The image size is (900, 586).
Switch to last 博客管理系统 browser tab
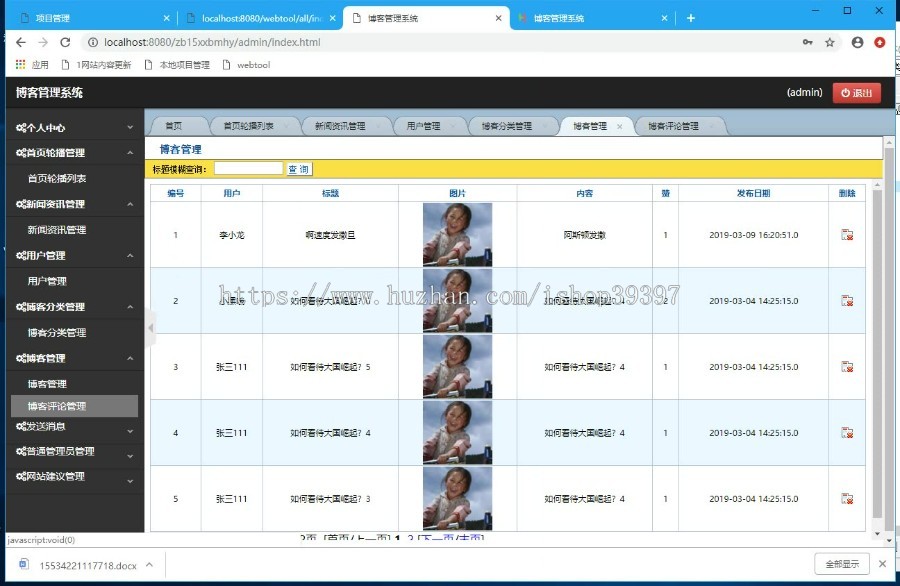coord(591,18)
